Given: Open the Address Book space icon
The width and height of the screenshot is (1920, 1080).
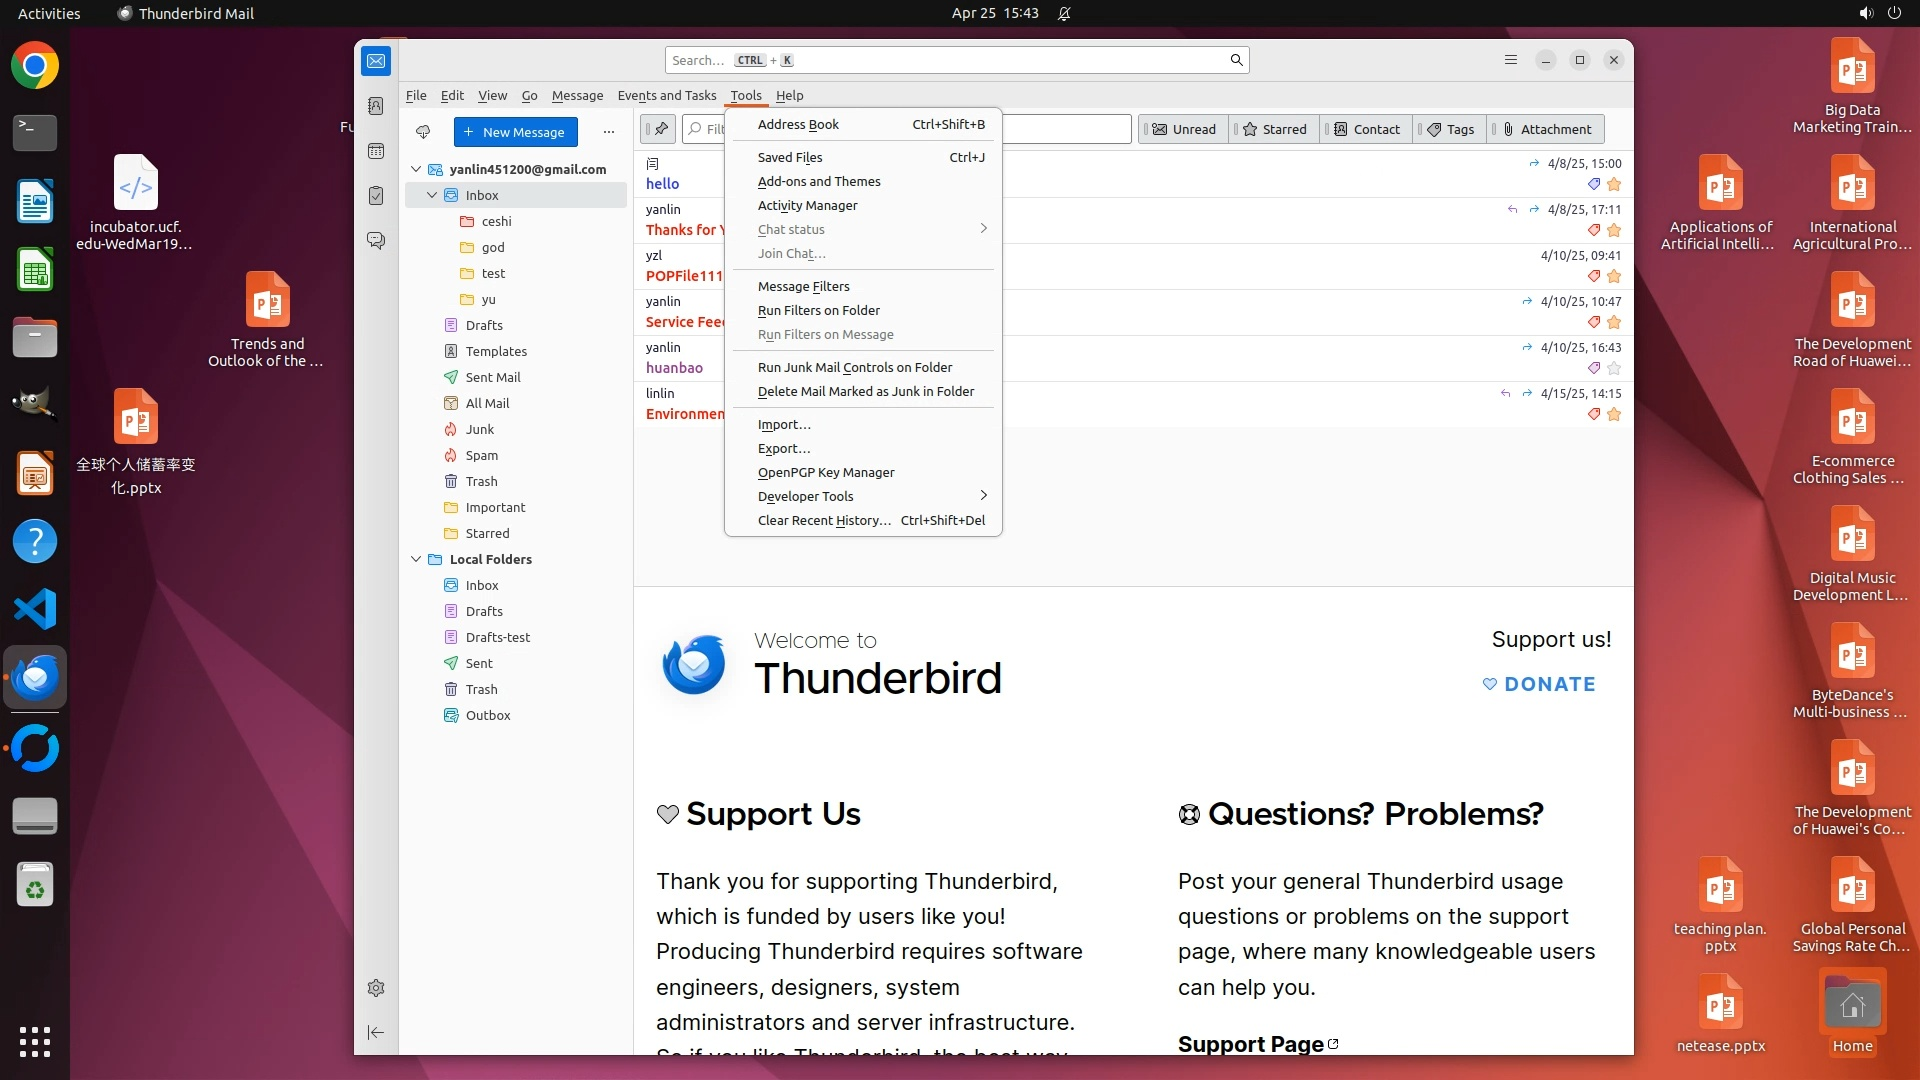Looking at the screenshot, I should point(376,106).
